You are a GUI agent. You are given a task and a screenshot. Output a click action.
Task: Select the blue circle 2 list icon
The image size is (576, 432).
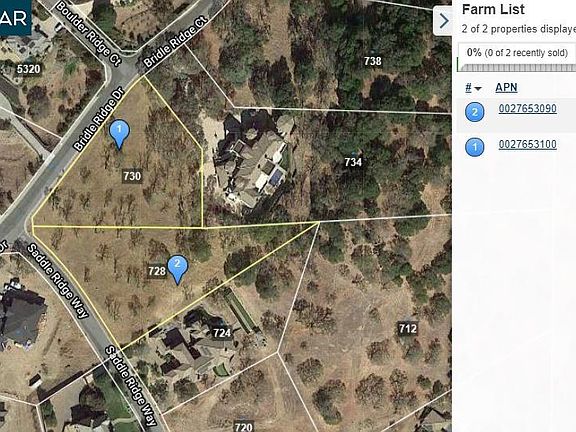[x=475, y=112]
